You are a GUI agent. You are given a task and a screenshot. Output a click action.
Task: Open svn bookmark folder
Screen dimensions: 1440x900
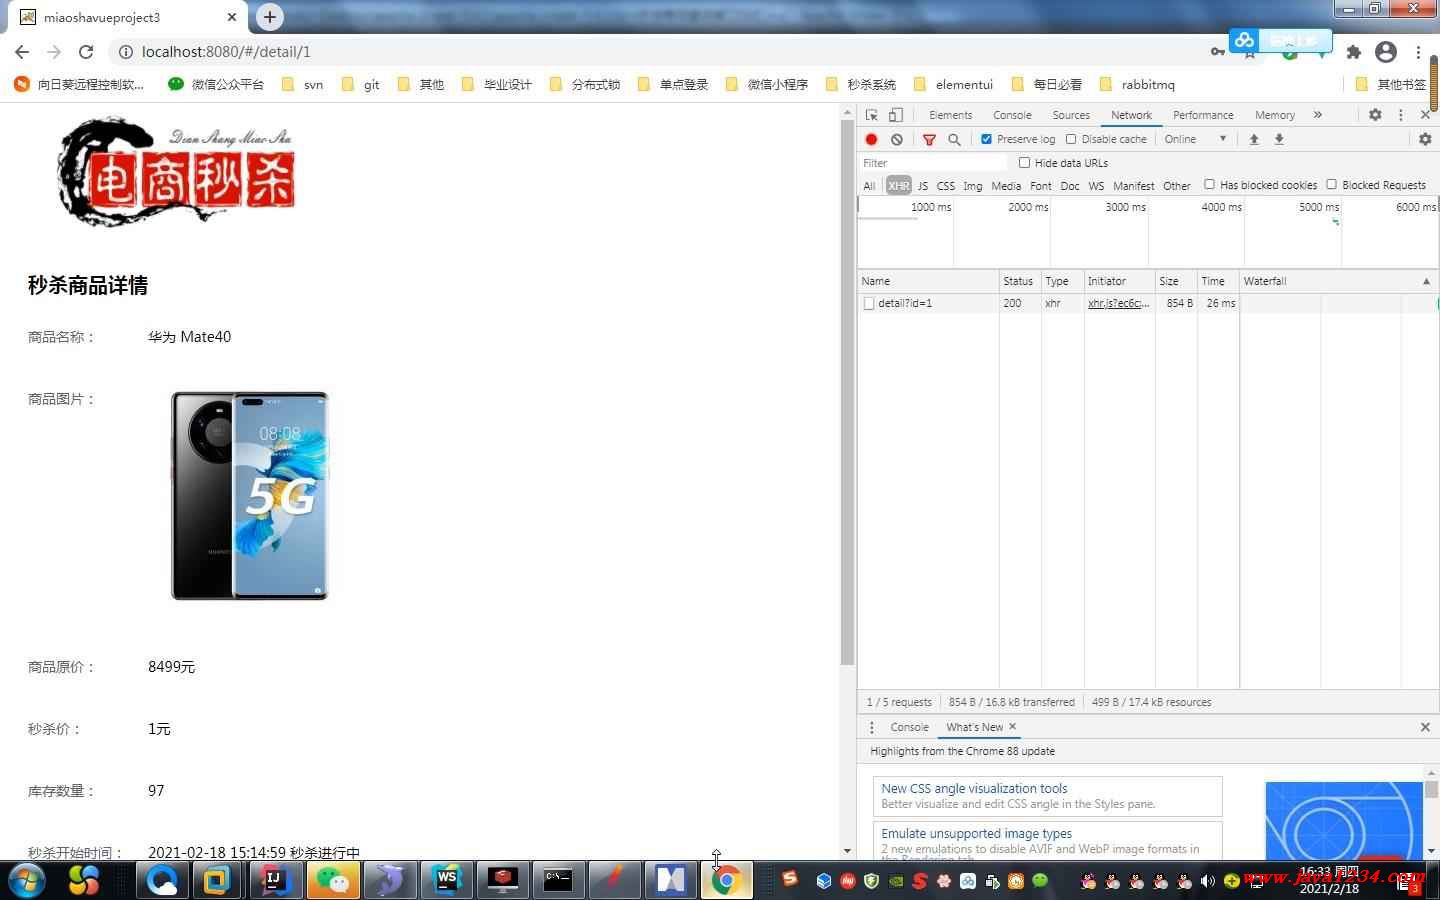(x=302, y=84)
